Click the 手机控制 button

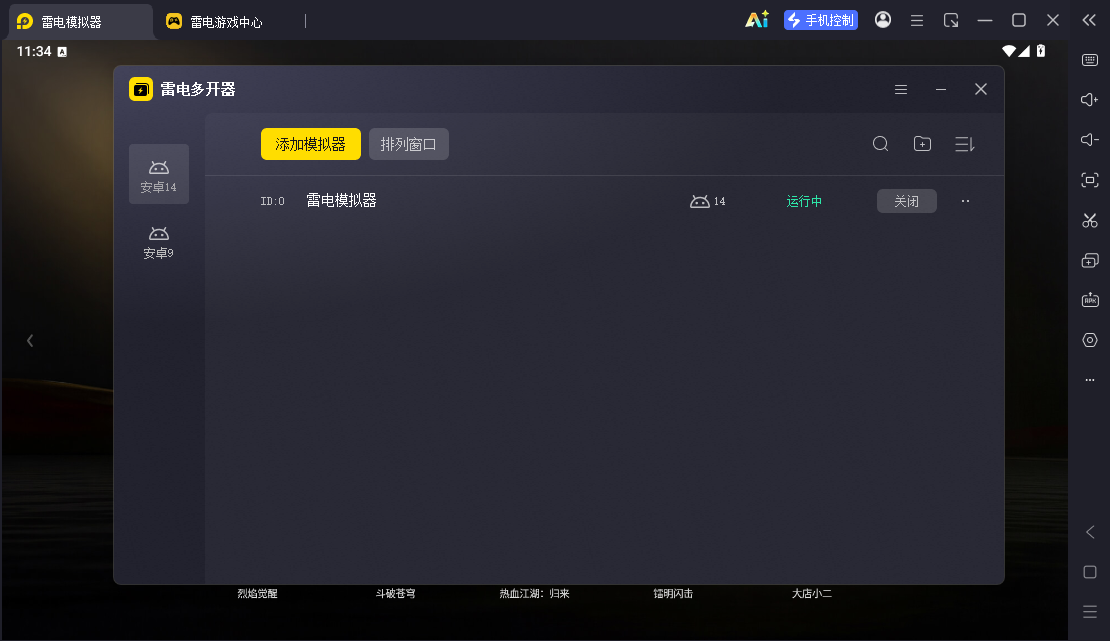(x=821, y=20)
